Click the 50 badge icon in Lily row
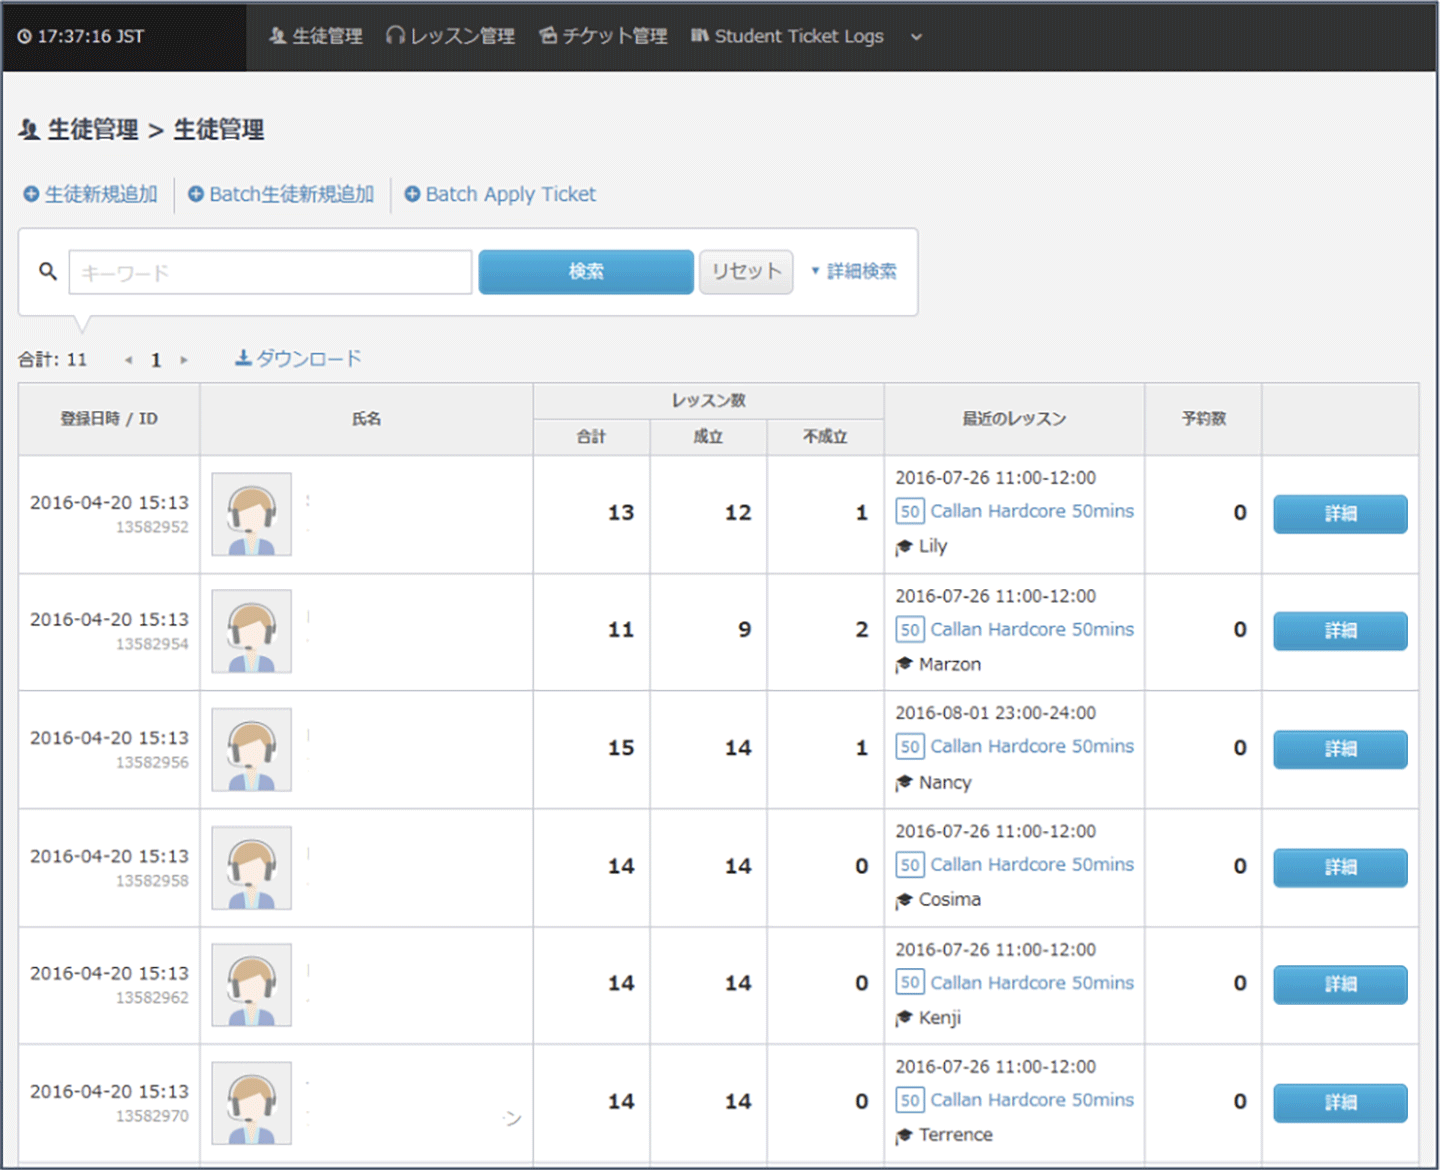Screen dimensions: 1440x1170 910,511
